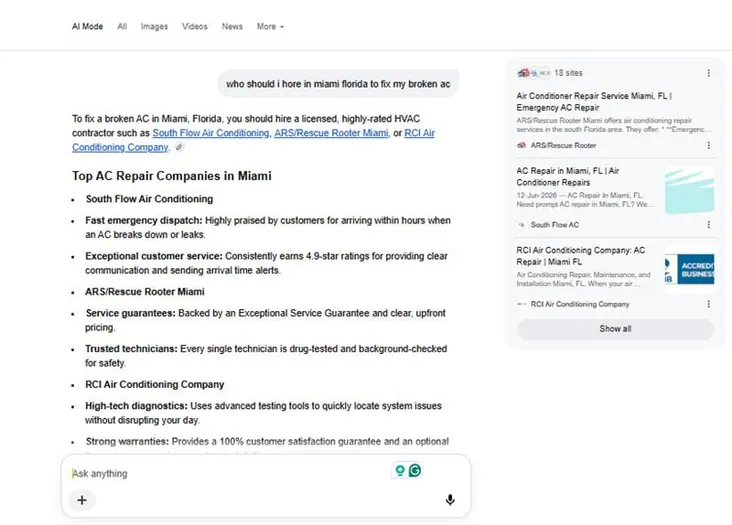Click the South Flow AC source name

click(555, 224)
